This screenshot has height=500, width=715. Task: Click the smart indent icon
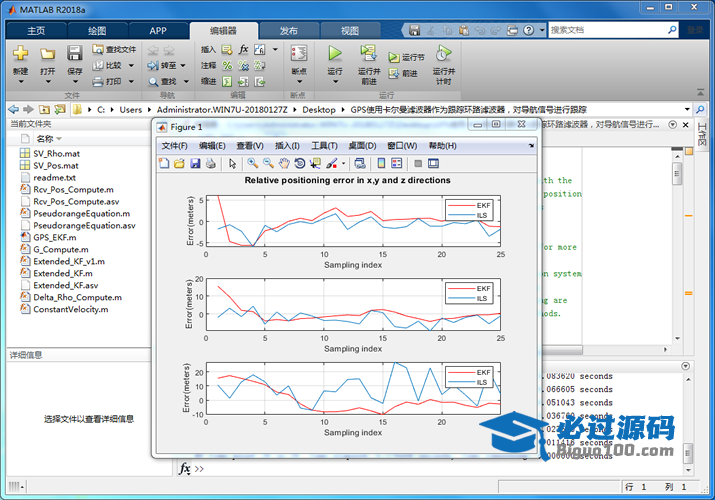[x=227, y=82]
